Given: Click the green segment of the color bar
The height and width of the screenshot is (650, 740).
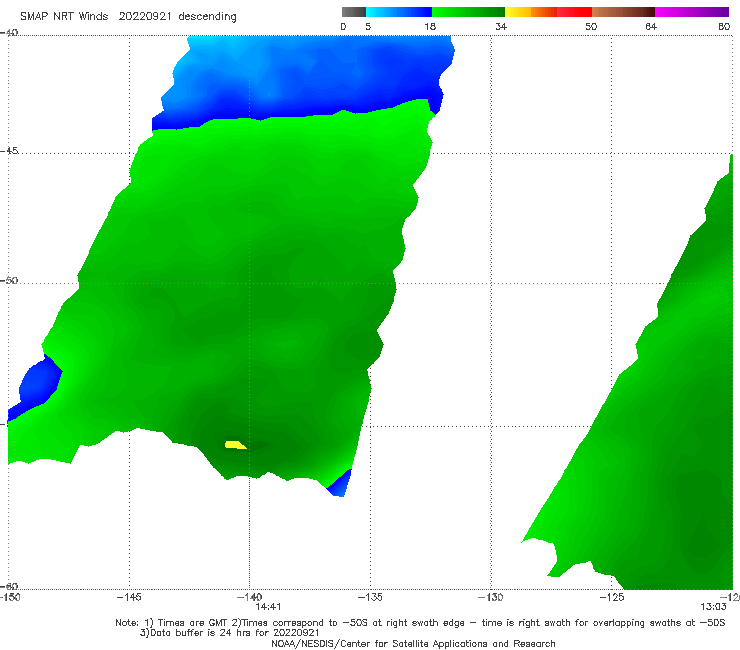Looking at the screenshot, I should [468, 12].
